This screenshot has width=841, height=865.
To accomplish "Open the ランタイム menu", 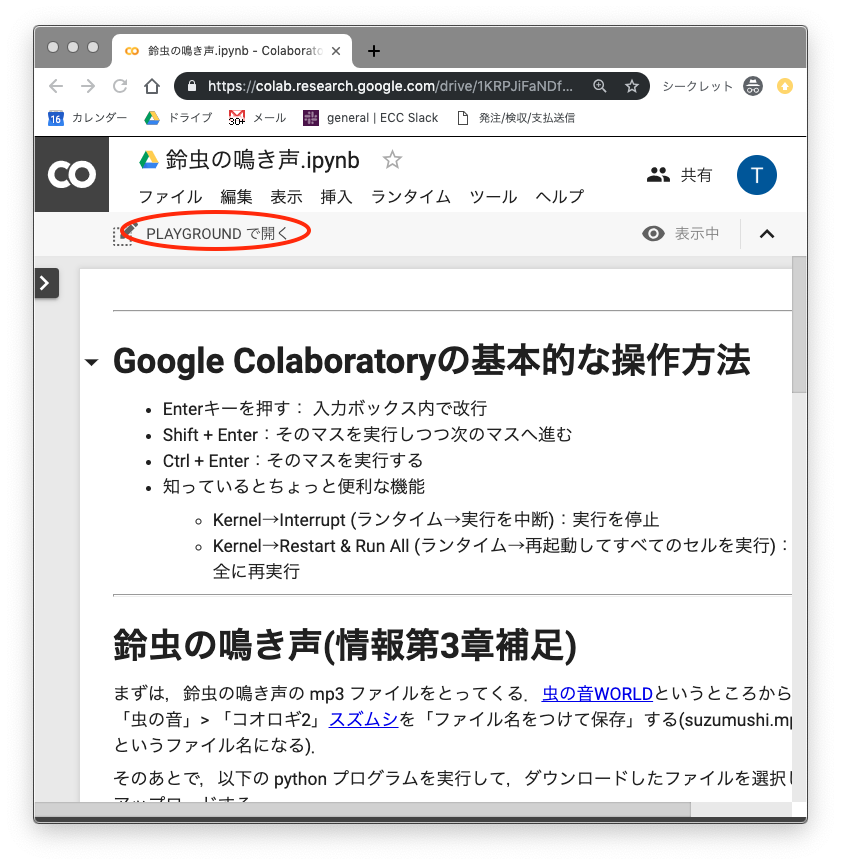I will 410,197.
